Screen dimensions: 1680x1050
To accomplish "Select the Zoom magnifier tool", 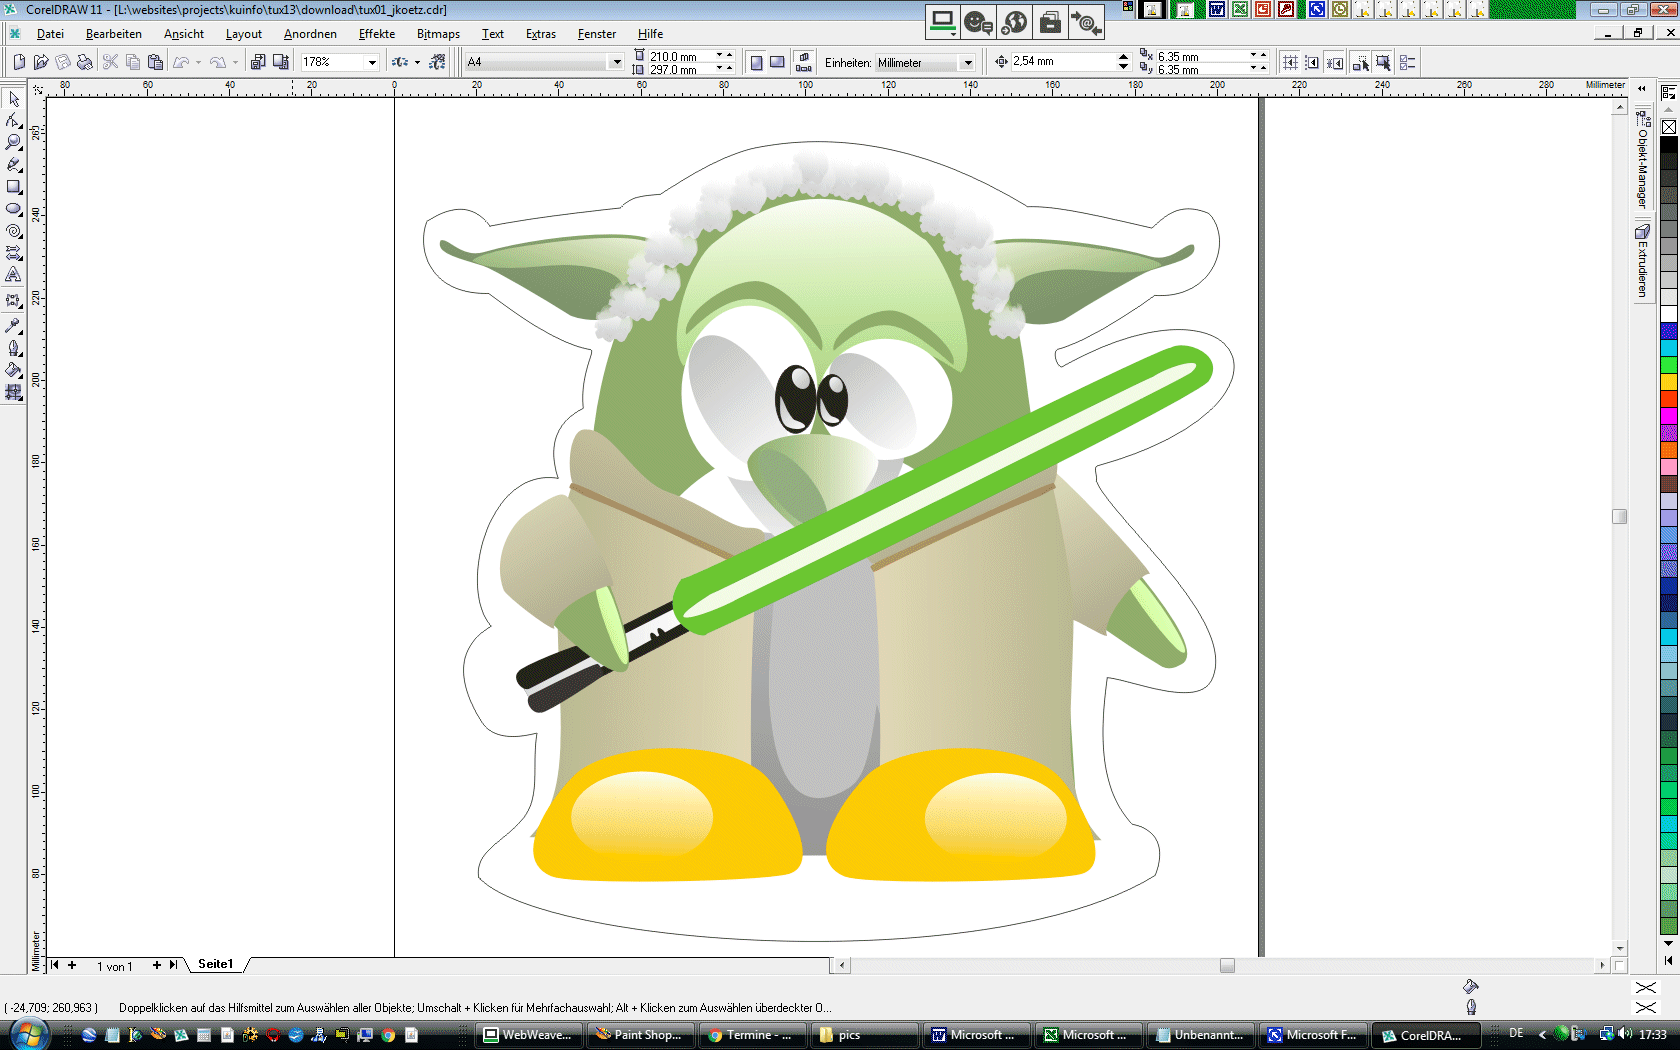I will click(14, 142).
